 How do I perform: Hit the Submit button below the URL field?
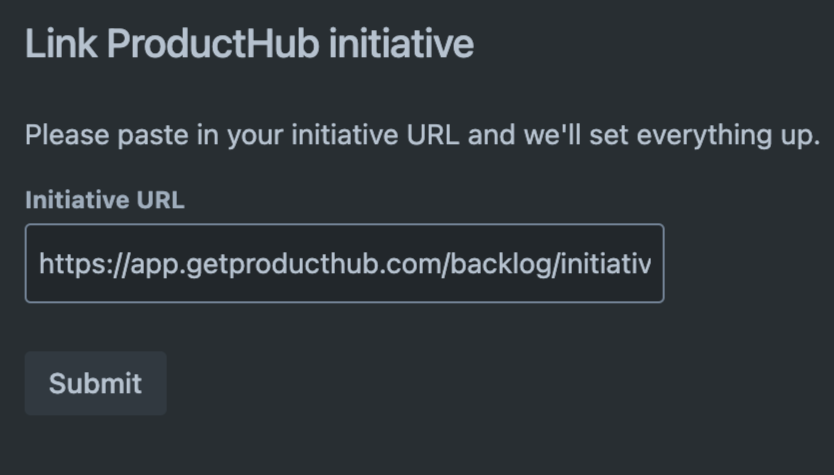[x=95, y=383]
